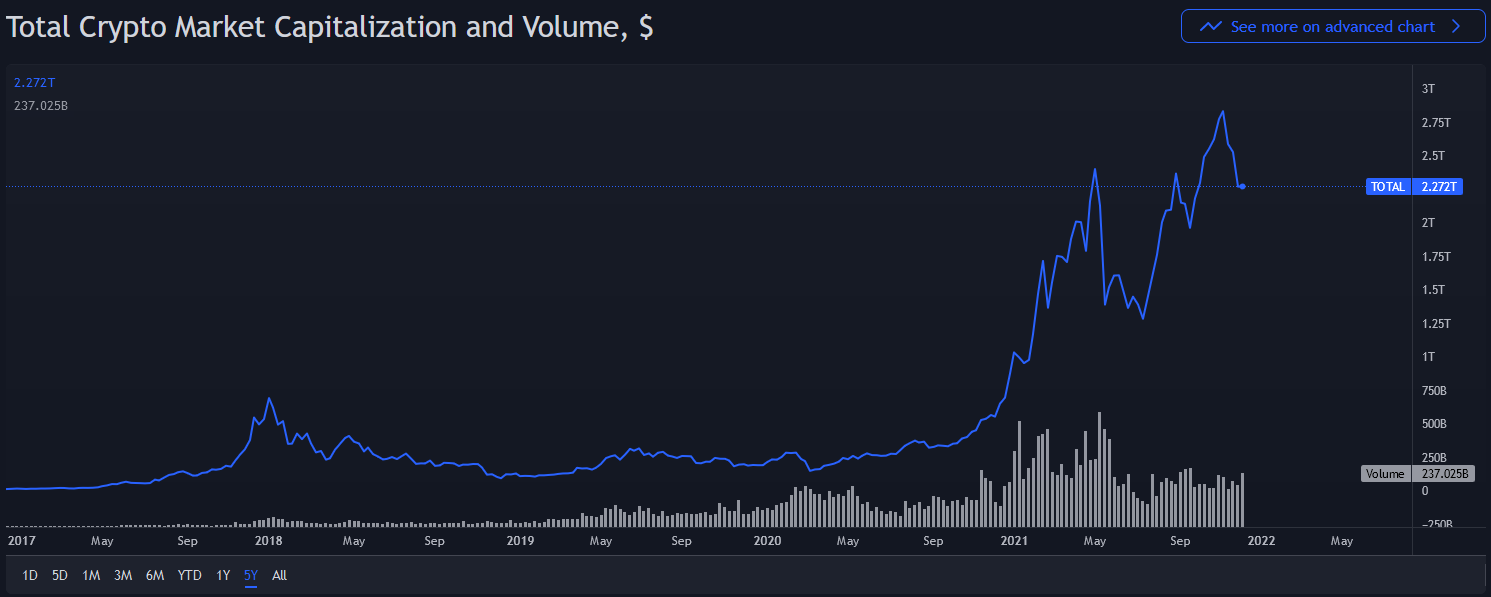Click the 750B price axis label
1491x597 pixels.
1434,391
